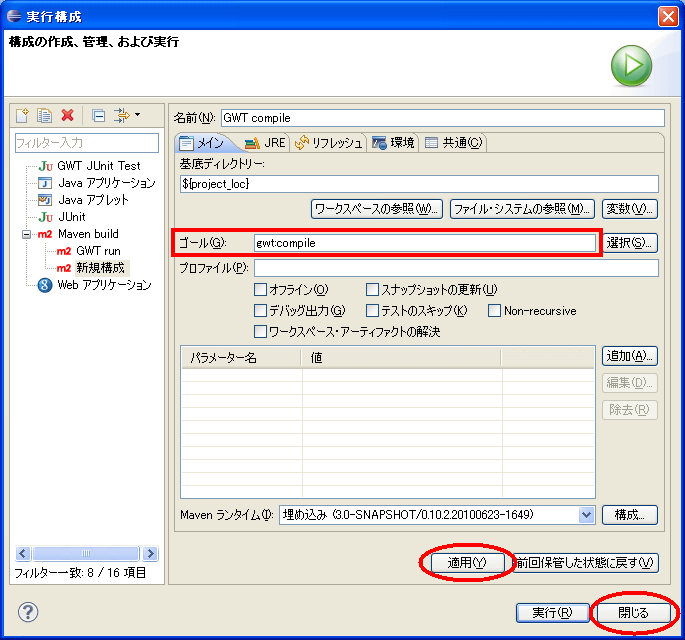
Task: Select Java アプリケーション tree item
Action: point(107,183)
